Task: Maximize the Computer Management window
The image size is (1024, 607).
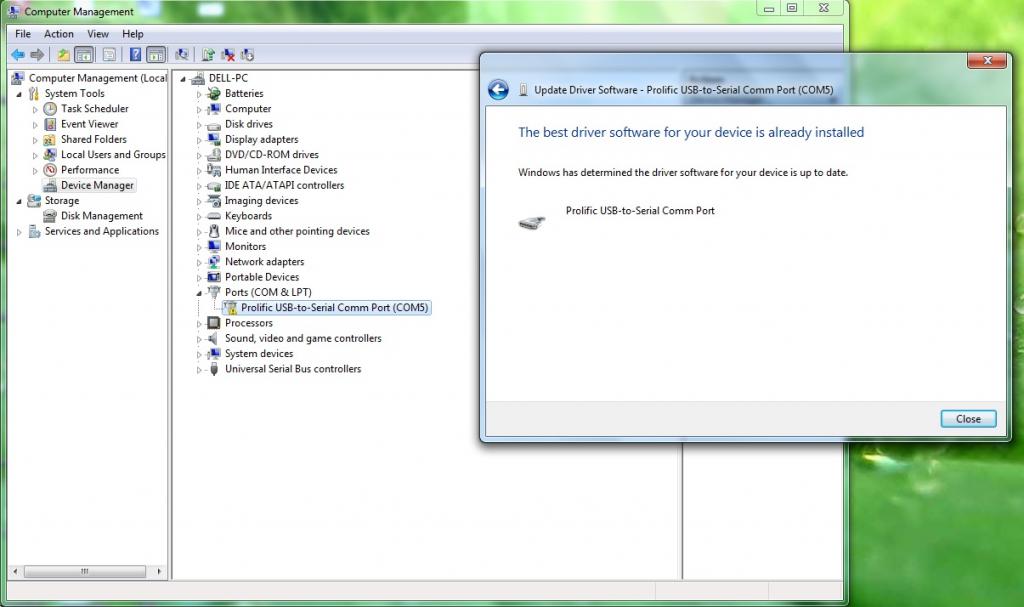Action: (x=792, y=8)
